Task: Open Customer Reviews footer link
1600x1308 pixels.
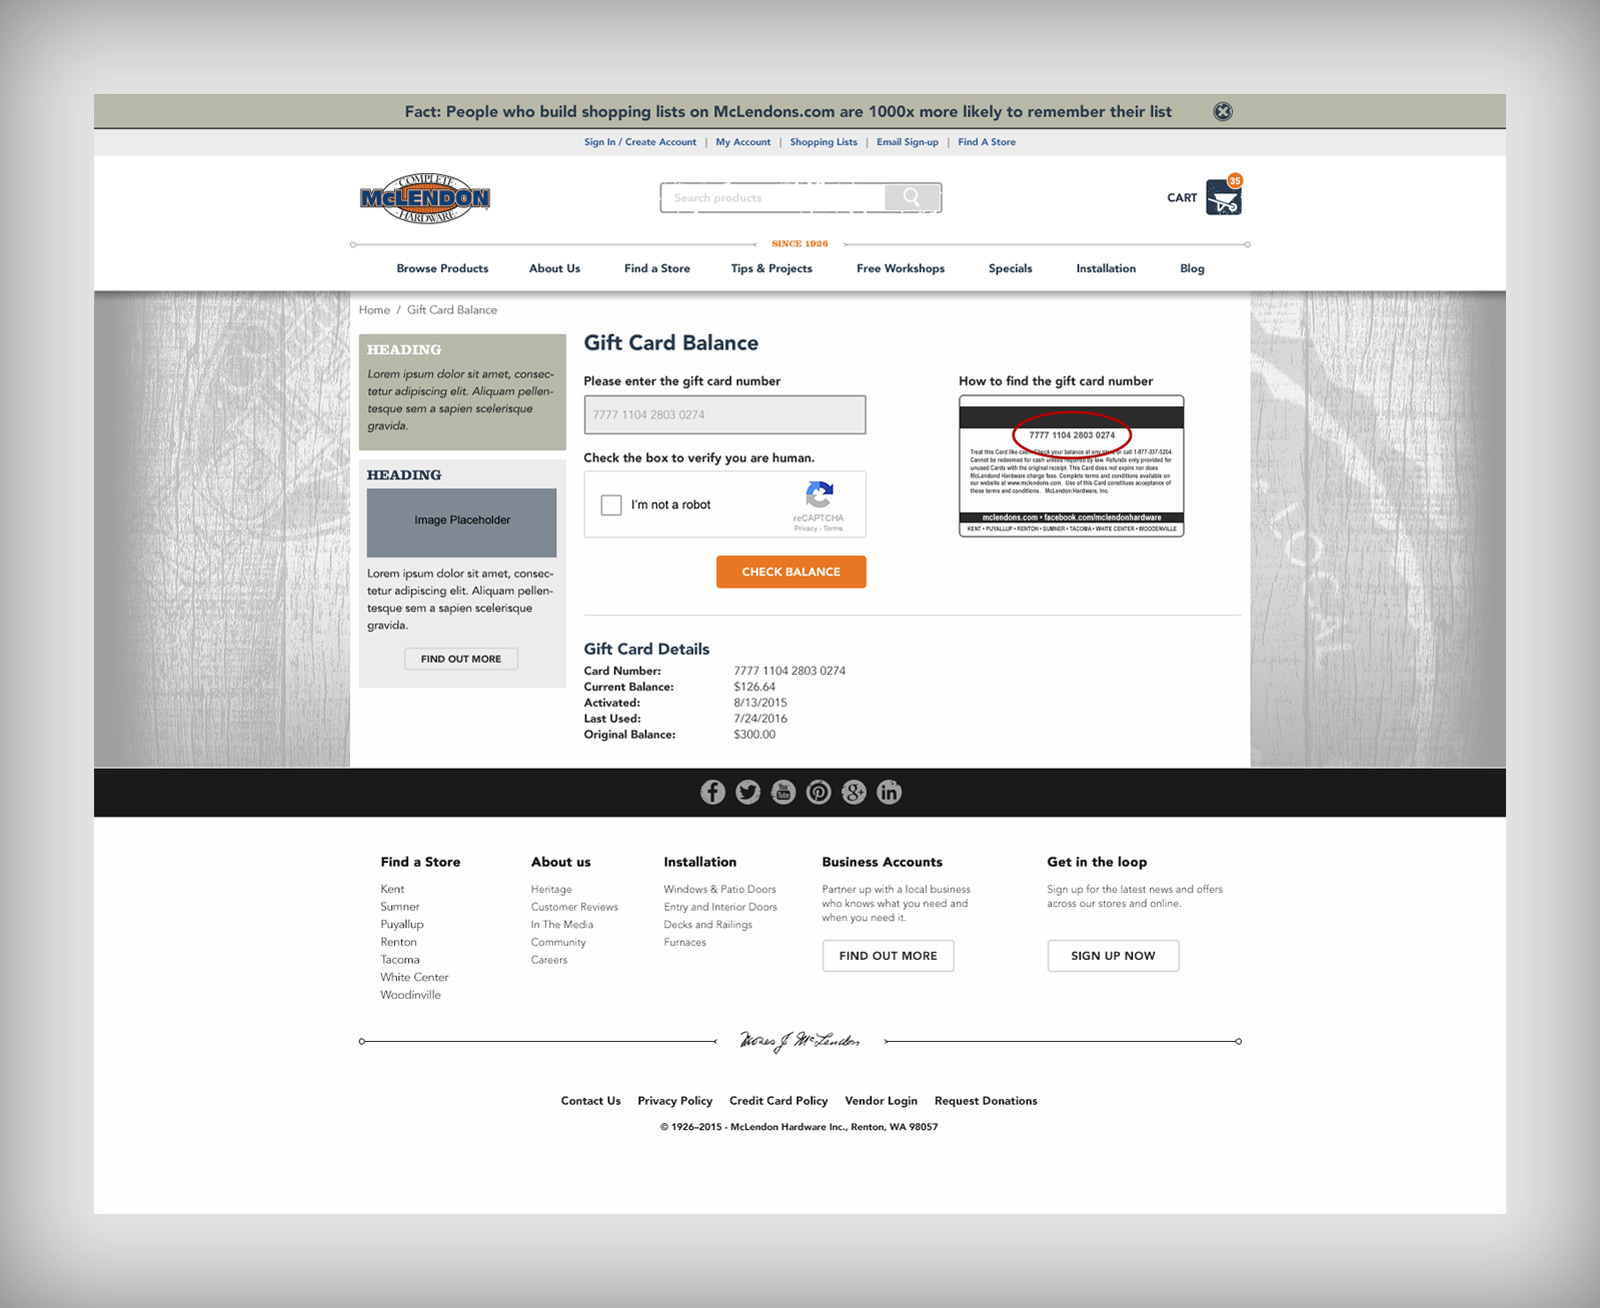Action: (x=574, y=907)
